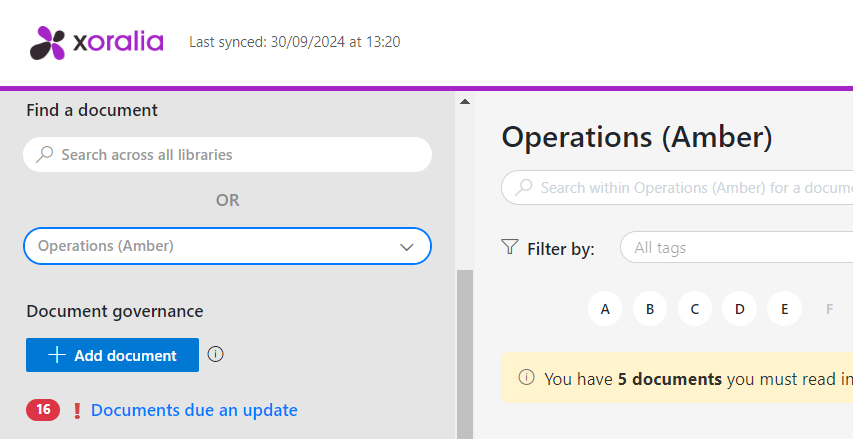Open Documents due an update link

coord(194,410)
